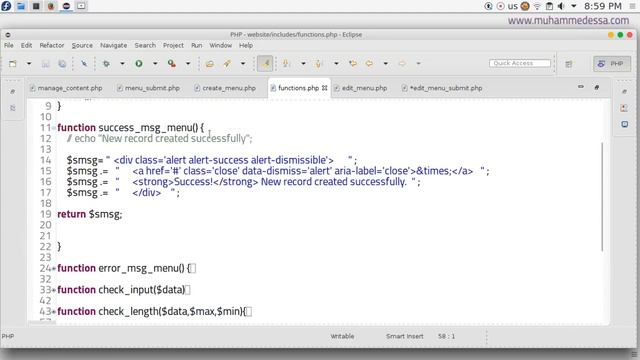This screenshot has height=360, width=640.
Task: Open the New file dropdown arrow
Action: pos(29,64)
